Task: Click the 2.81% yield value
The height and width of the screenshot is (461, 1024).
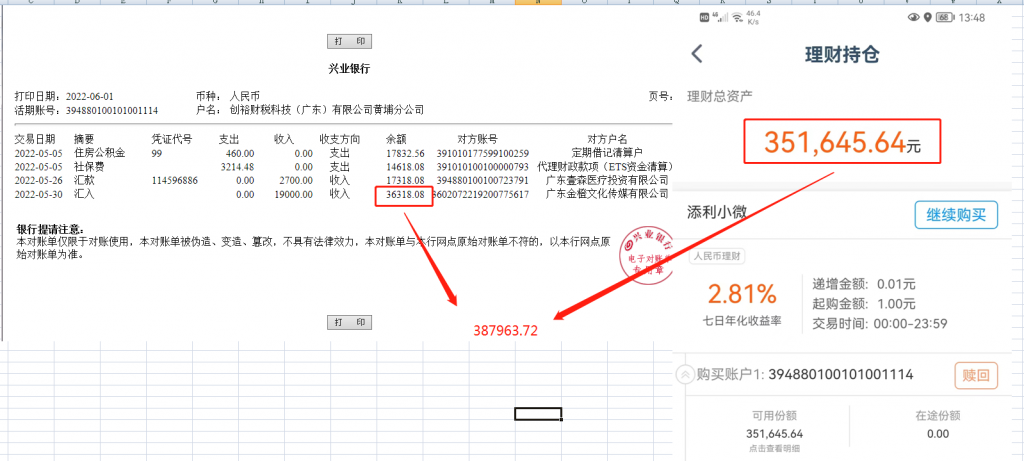Action: pyautogui.click(x=743, y=294)
